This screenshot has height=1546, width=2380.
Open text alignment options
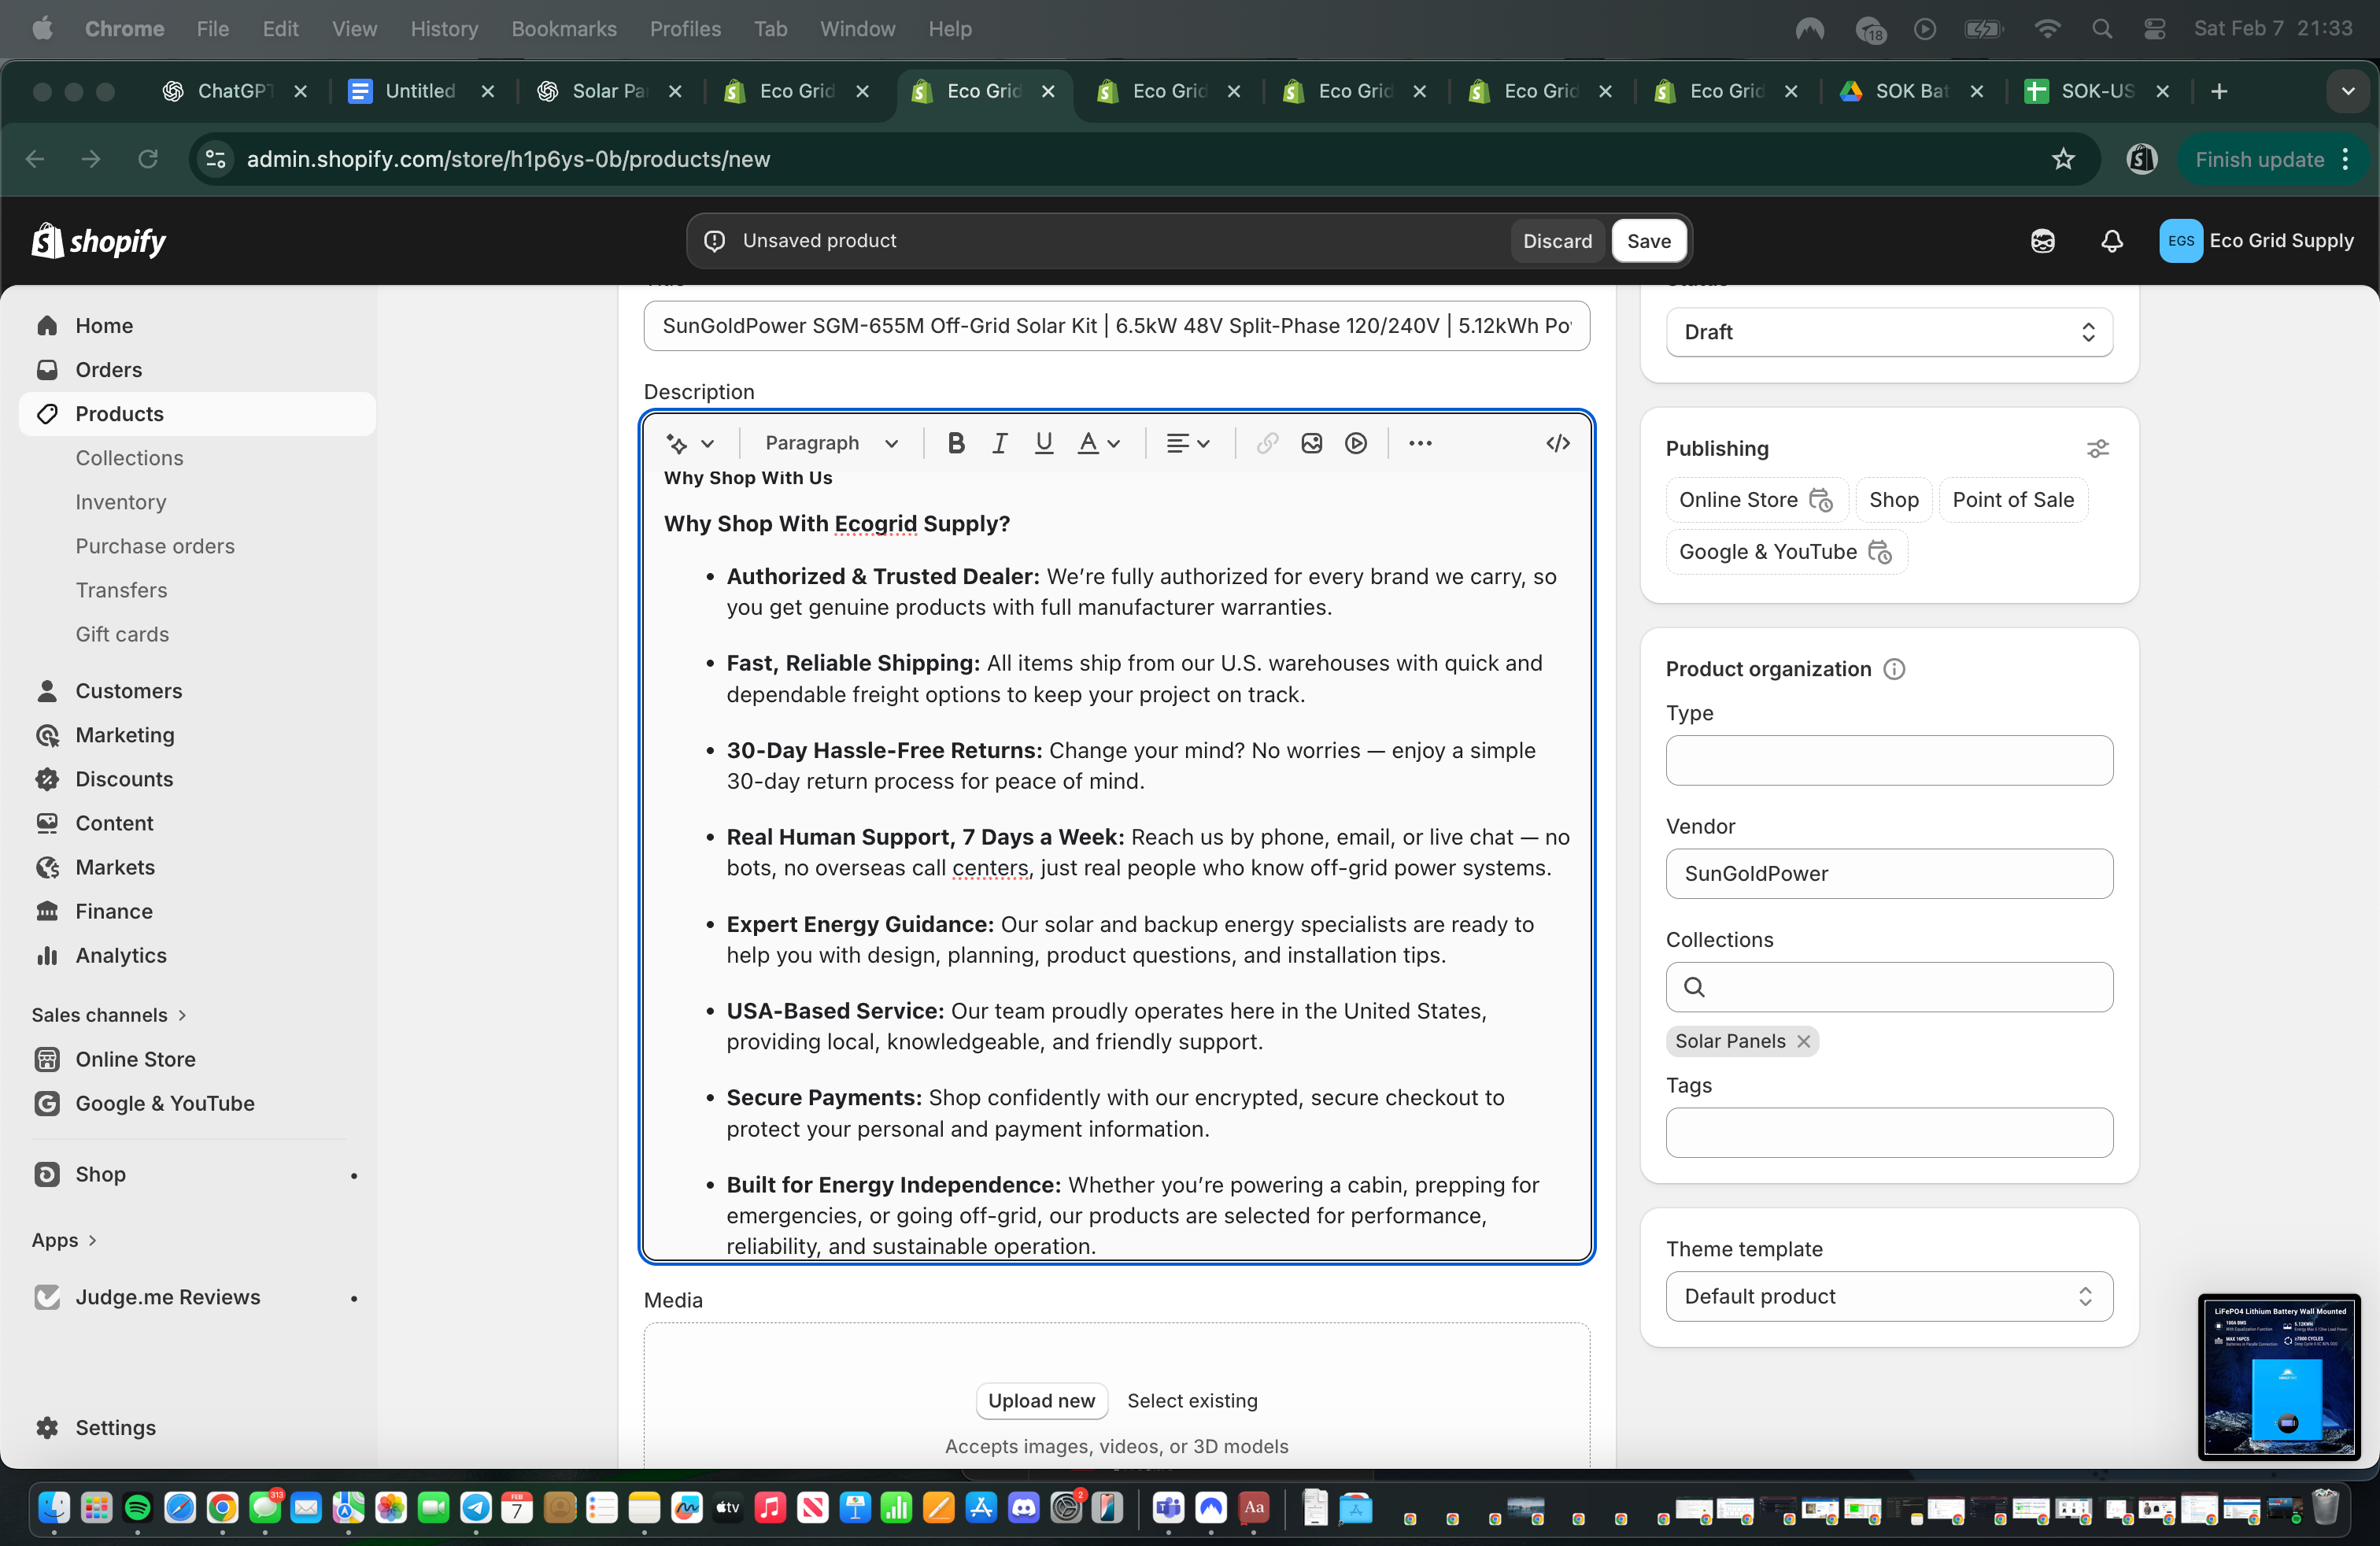click(x=1188, y=443)
